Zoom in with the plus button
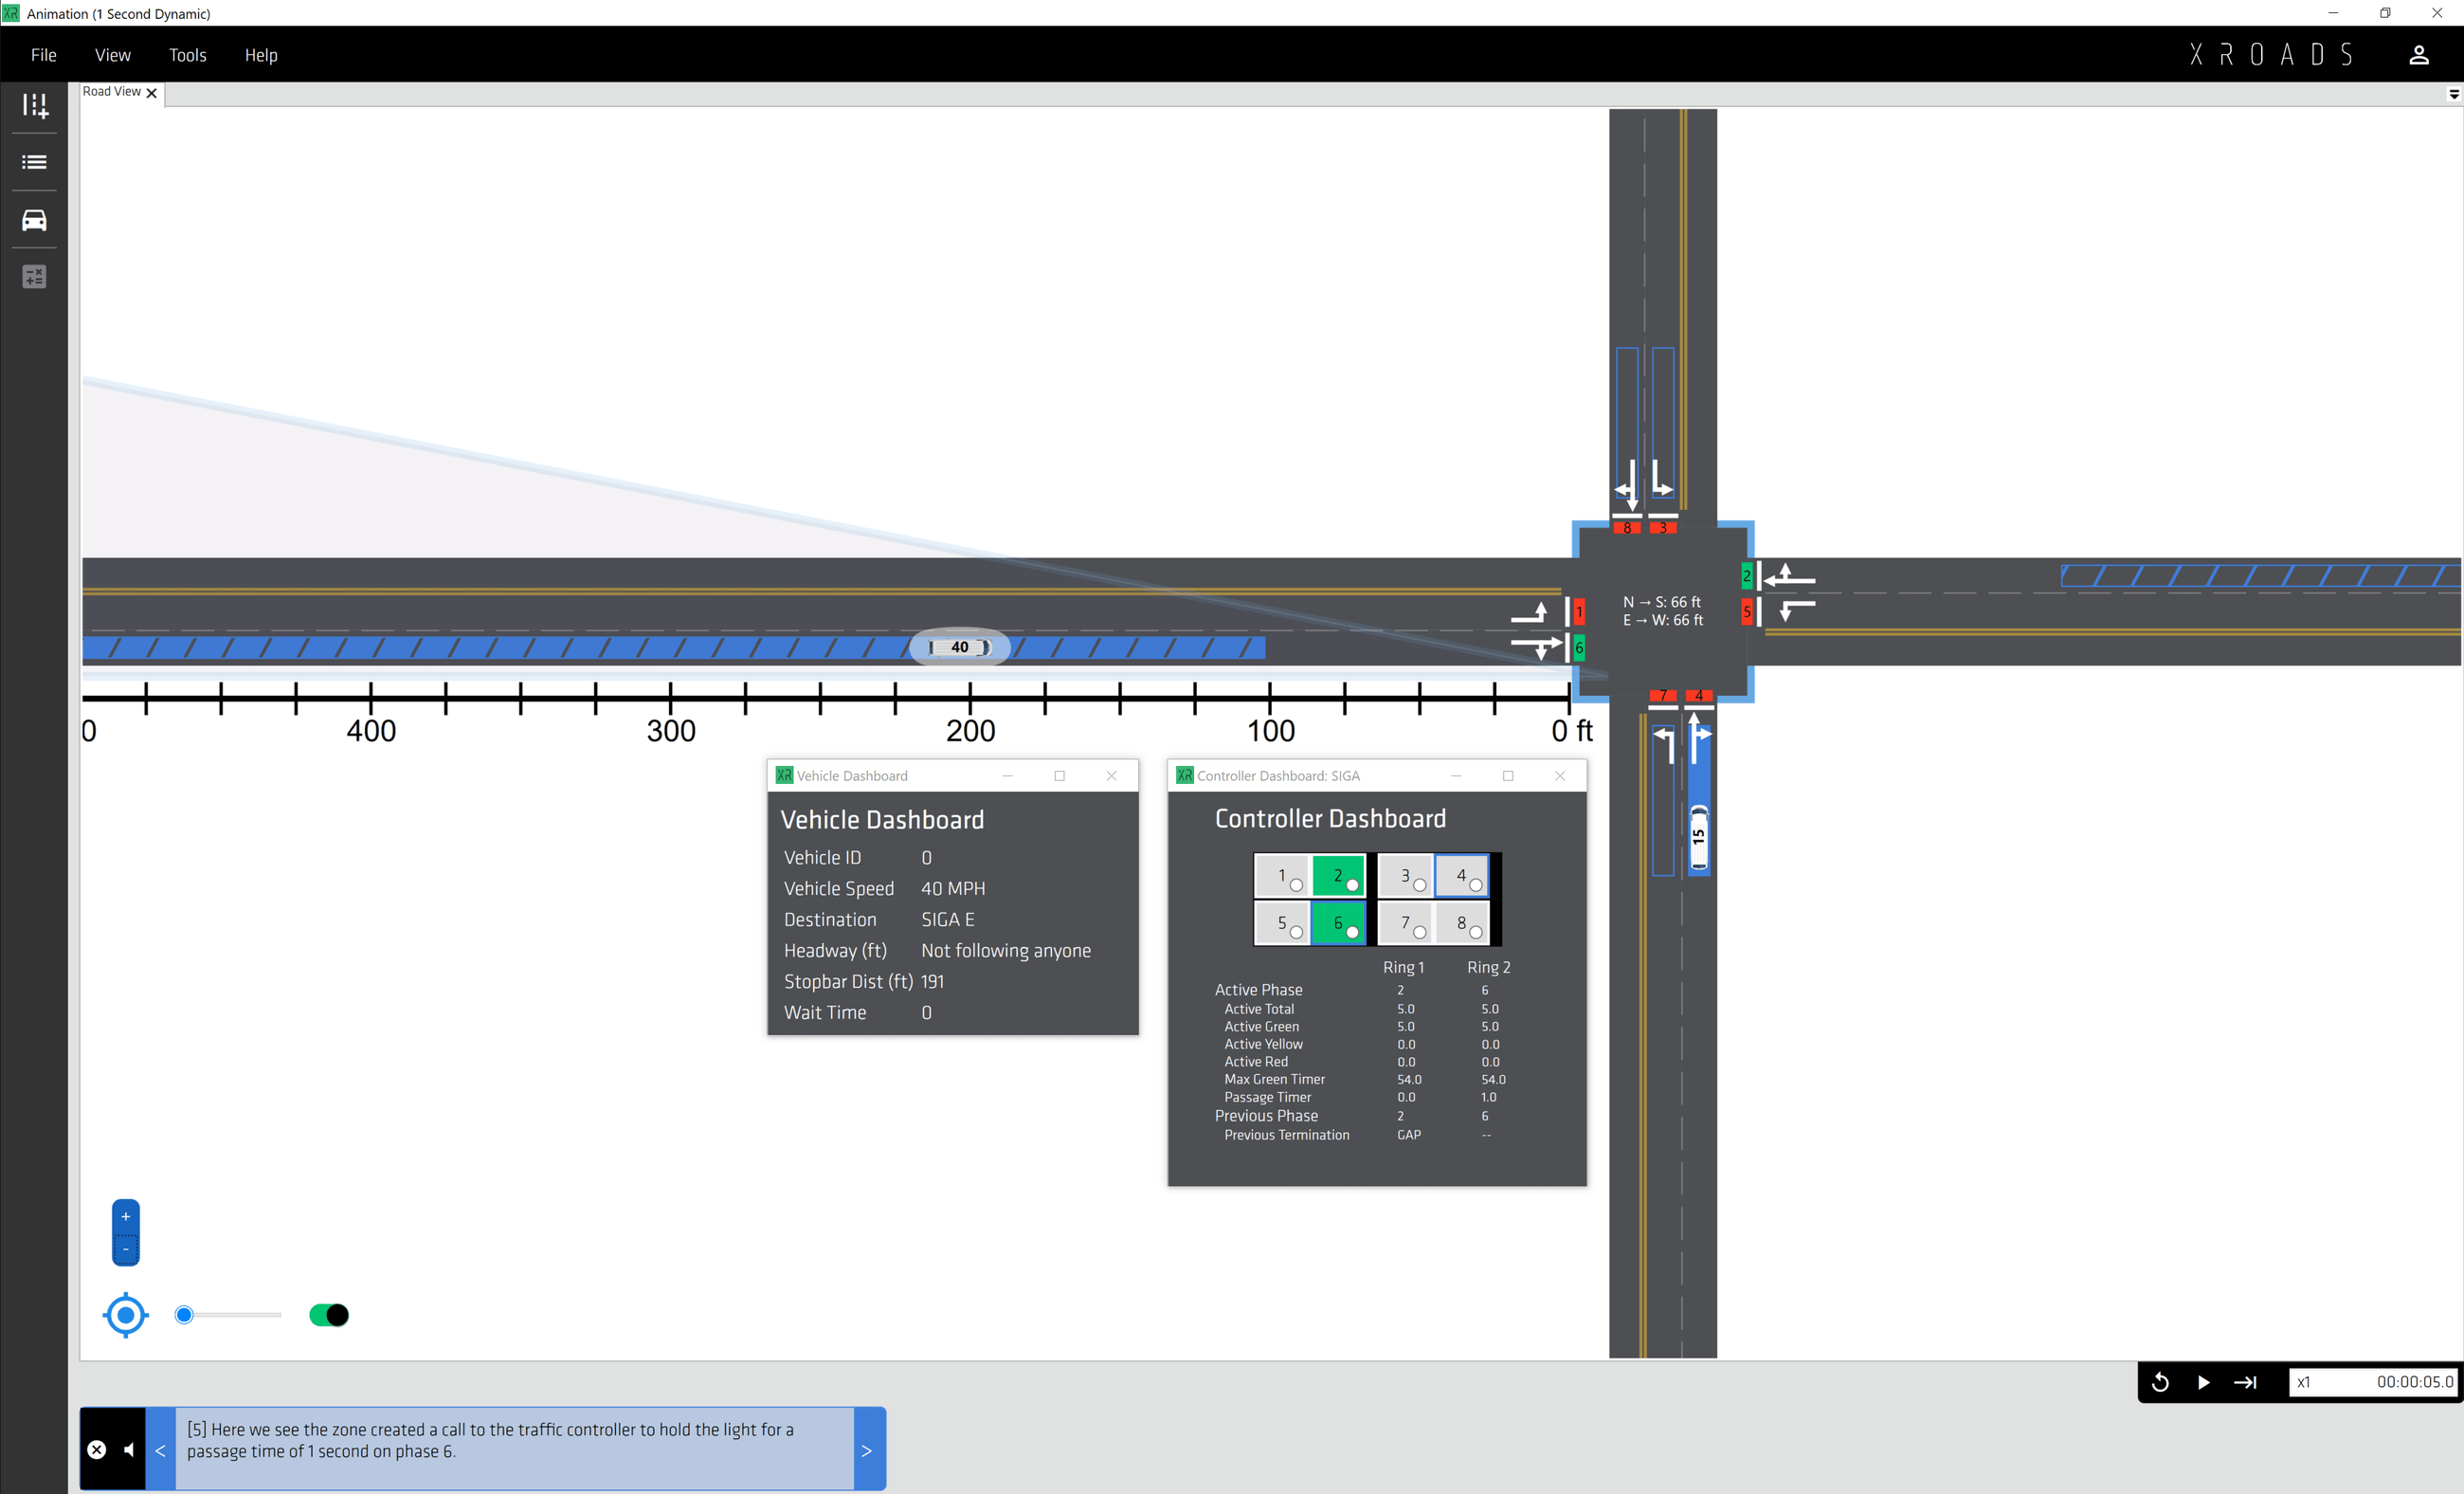The image size is (2464, 1494). pos(126,1216)
